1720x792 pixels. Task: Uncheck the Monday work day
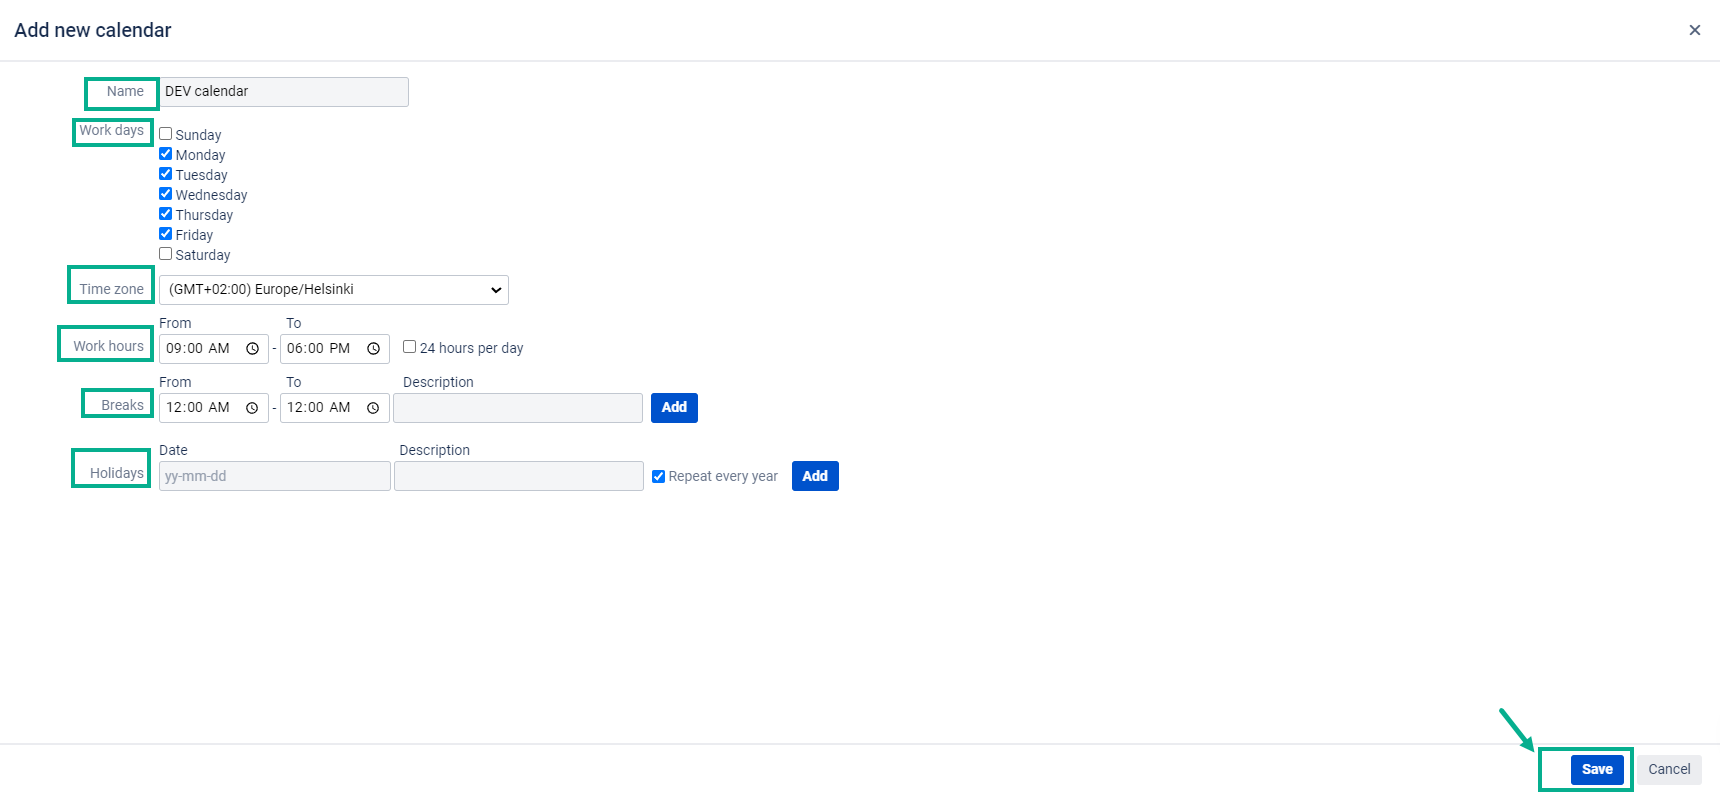click(x=166, y=154)
